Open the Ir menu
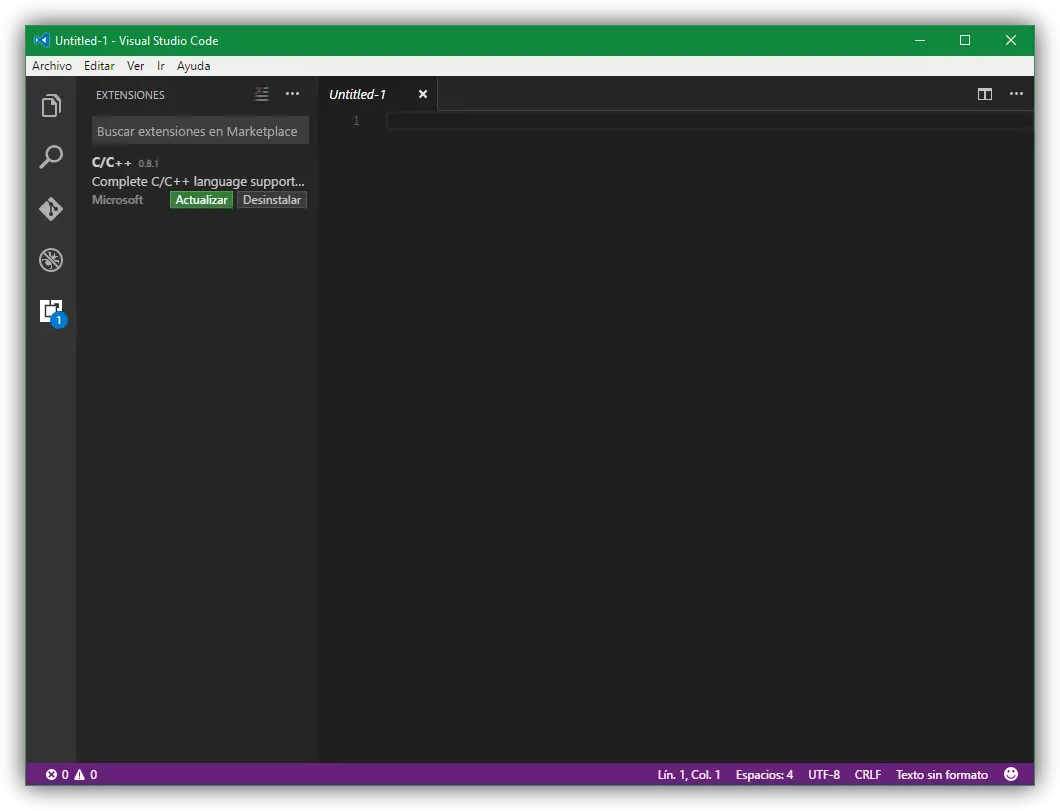 [x=161, y=66]
